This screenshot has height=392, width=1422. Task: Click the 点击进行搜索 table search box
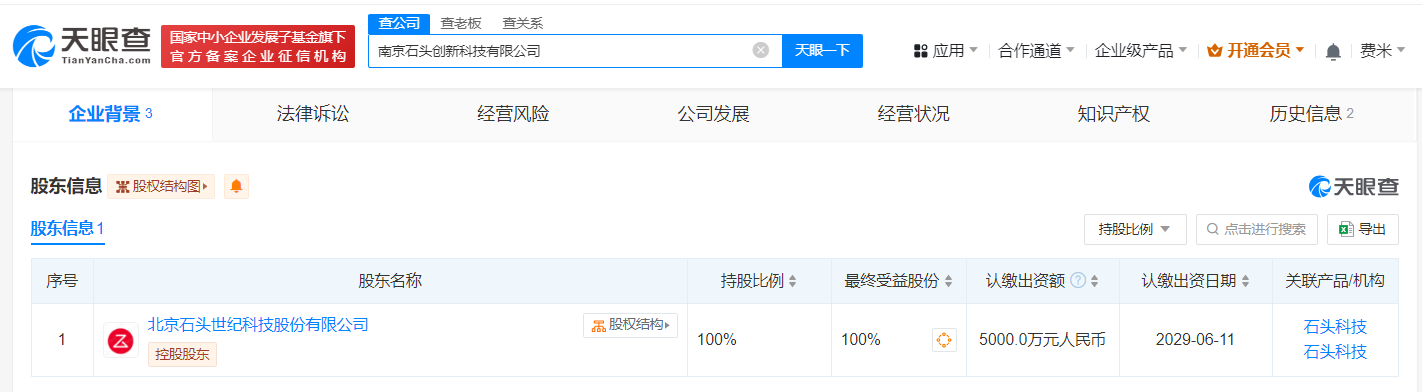click(1256, 229)
